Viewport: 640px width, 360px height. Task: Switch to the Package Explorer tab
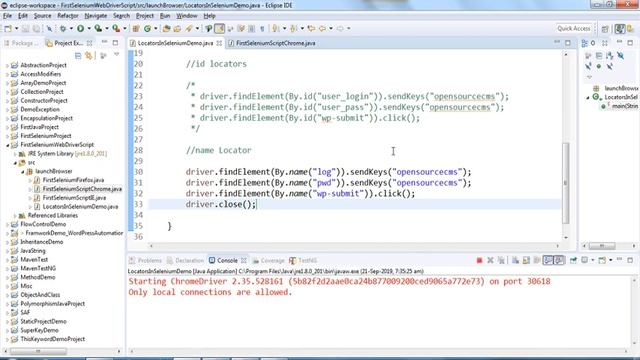[x=21, y=43]
